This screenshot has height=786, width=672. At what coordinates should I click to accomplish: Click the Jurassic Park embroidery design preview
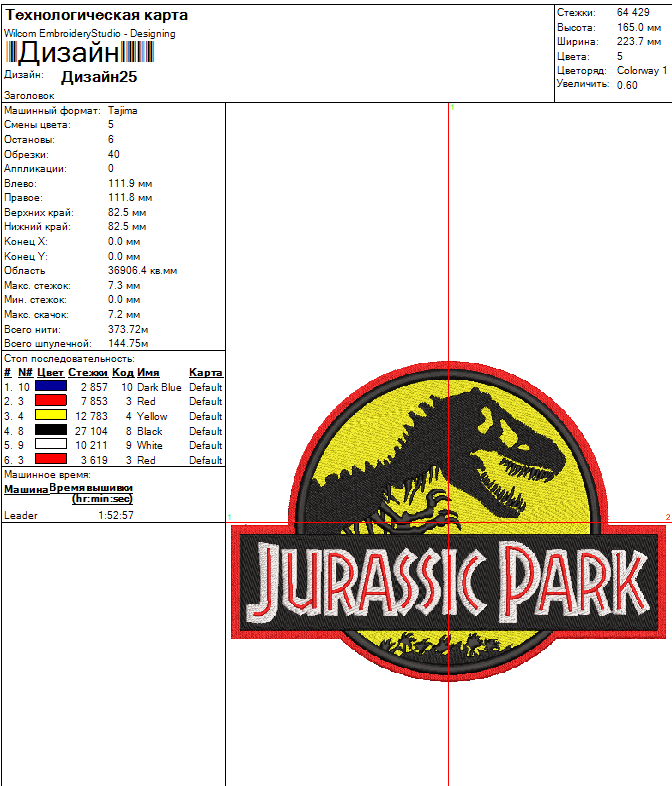pyautogui.click(x=449, y=521)
